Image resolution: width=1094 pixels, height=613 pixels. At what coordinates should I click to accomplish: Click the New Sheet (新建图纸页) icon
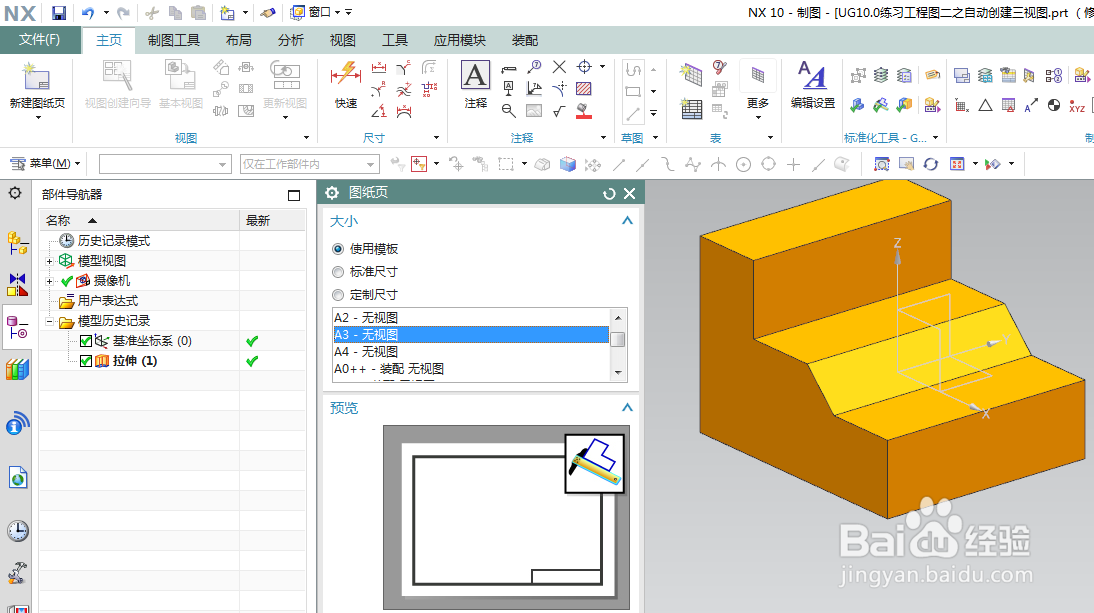pyautogui.click(x=36, y=77)
